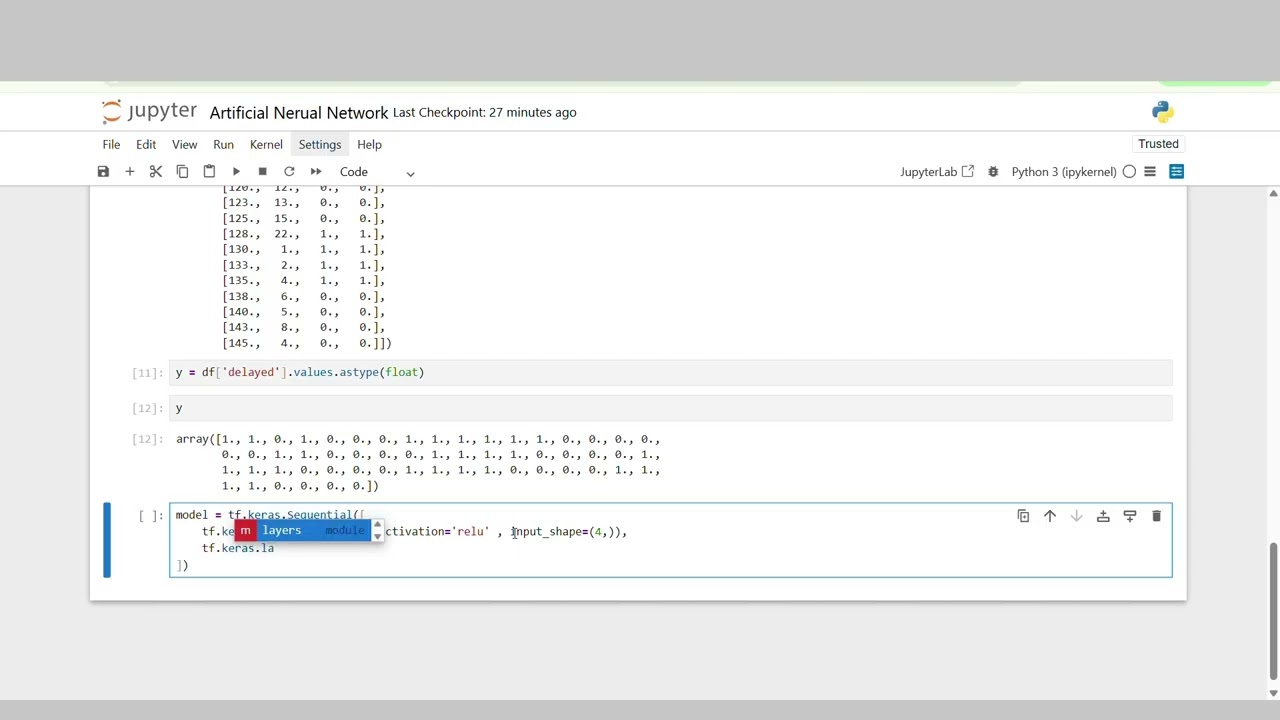The image size is (1280, 720).
Task: Insert a cell below with plus icon
Action: 129,172
